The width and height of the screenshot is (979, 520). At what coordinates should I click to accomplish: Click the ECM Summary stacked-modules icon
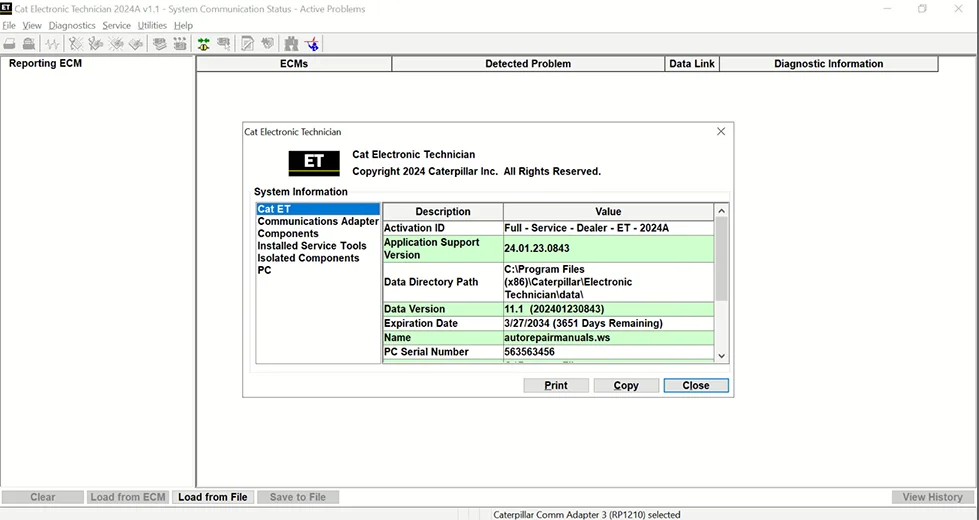[x=159, y=44]
